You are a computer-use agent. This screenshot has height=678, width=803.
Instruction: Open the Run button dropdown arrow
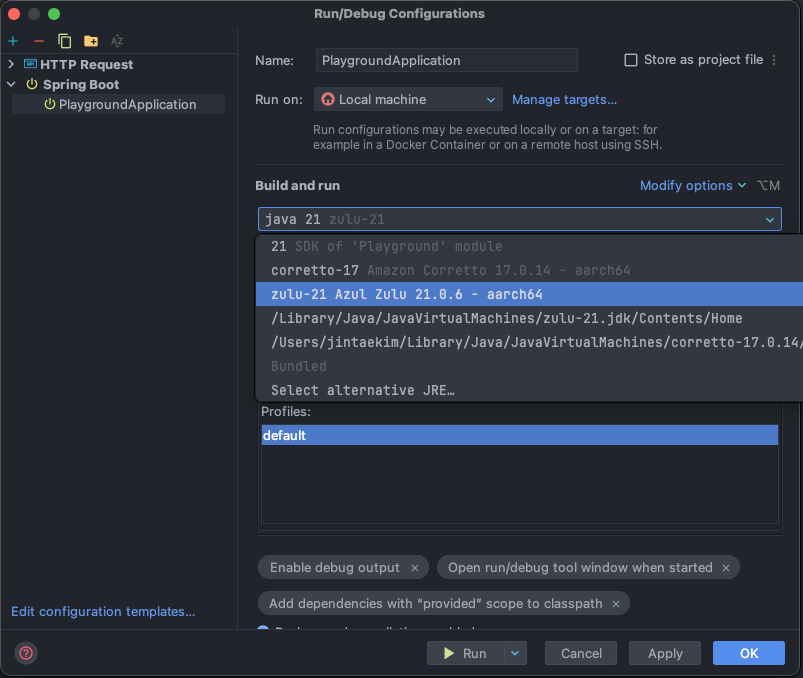(x=515, y=653)
